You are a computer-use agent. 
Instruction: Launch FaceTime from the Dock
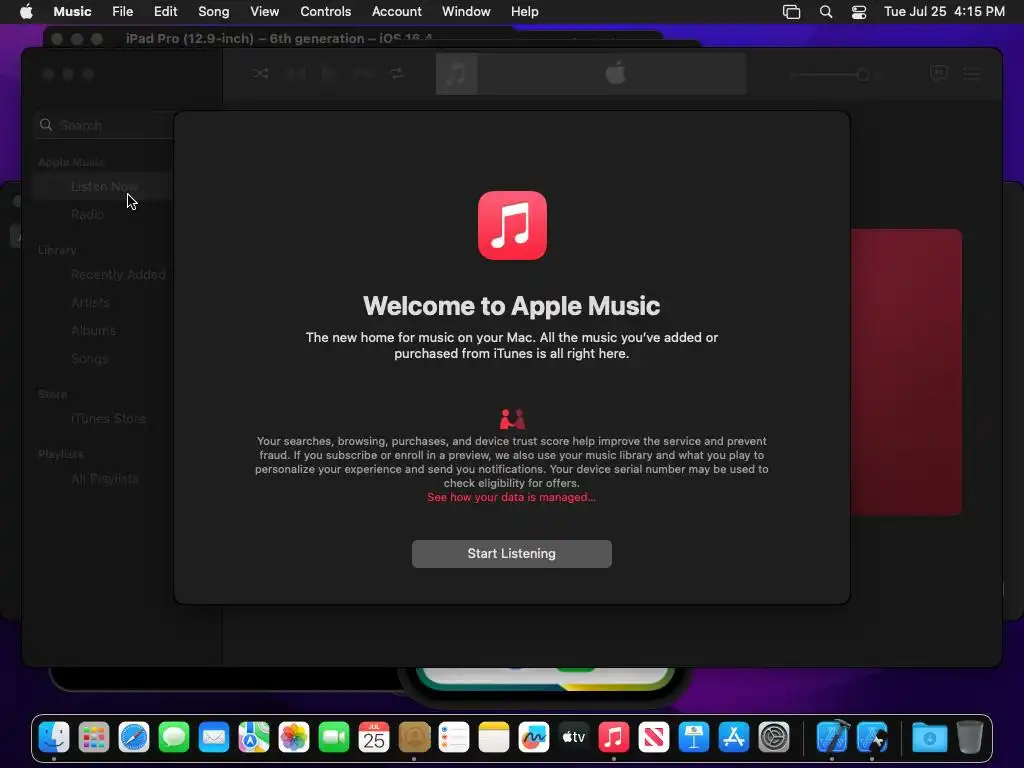pyautogui.click(x=334, y=738)
